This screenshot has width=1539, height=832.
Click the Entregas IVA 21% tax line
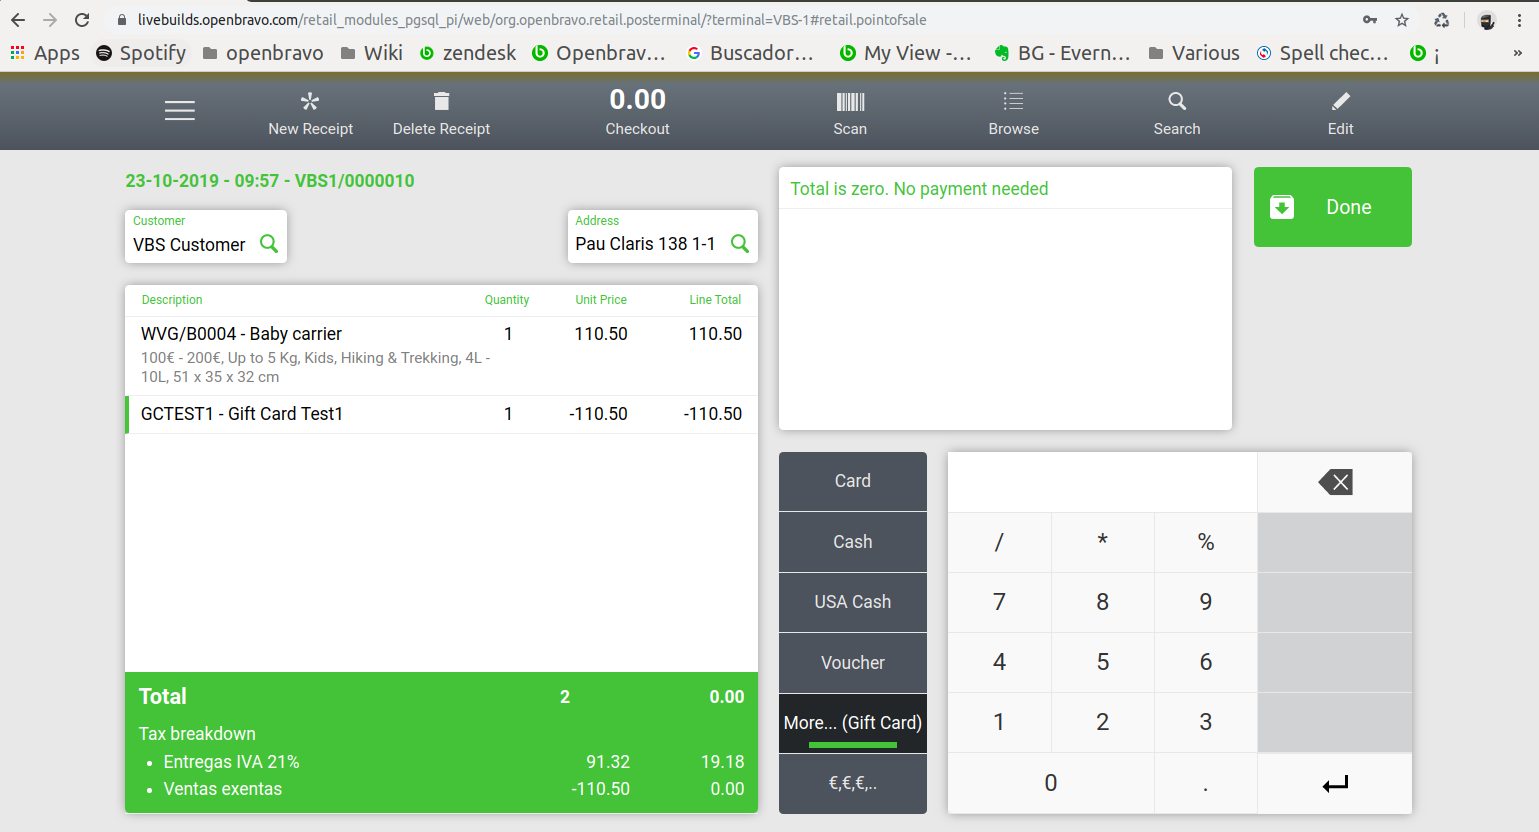click(441, 762)
